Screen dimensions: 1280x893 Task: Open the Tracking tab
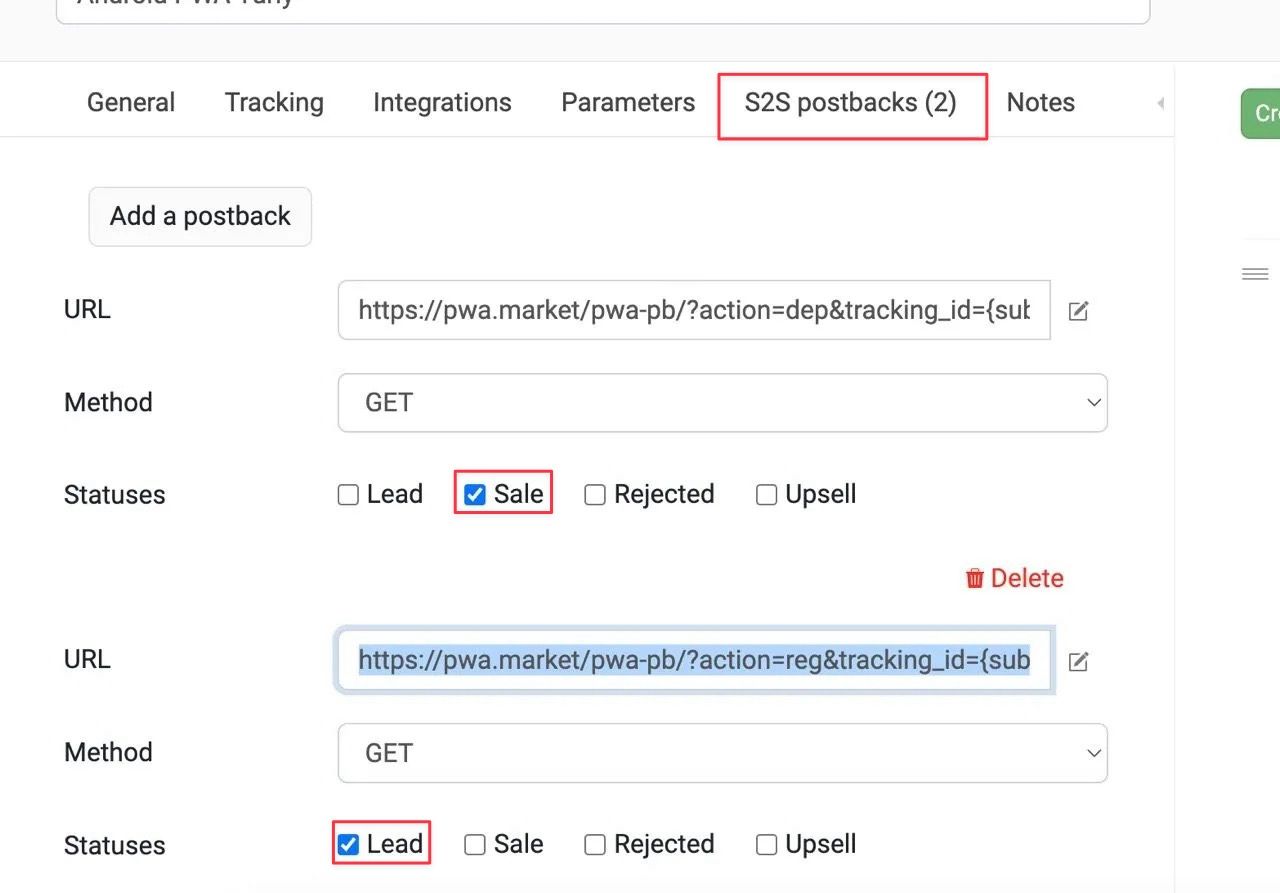point(274,103)
